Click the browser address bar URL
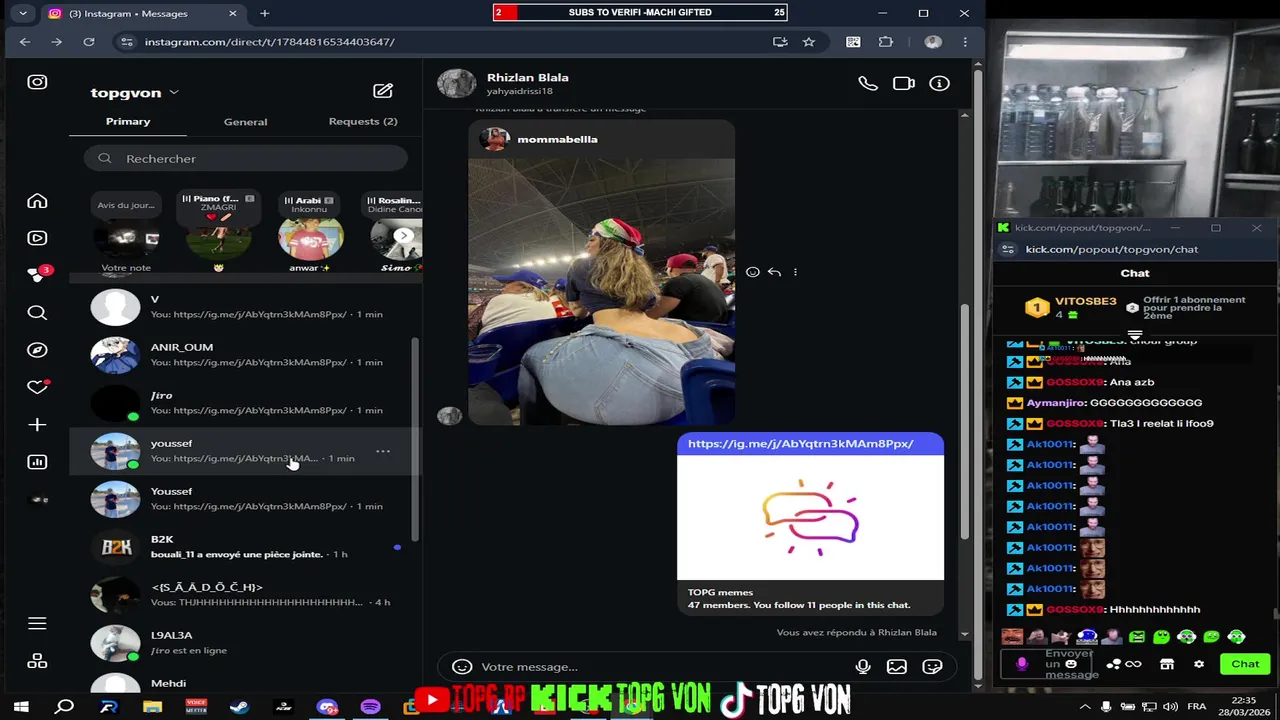Screen dimensions: 1280x720 click(x=269, y=42)
